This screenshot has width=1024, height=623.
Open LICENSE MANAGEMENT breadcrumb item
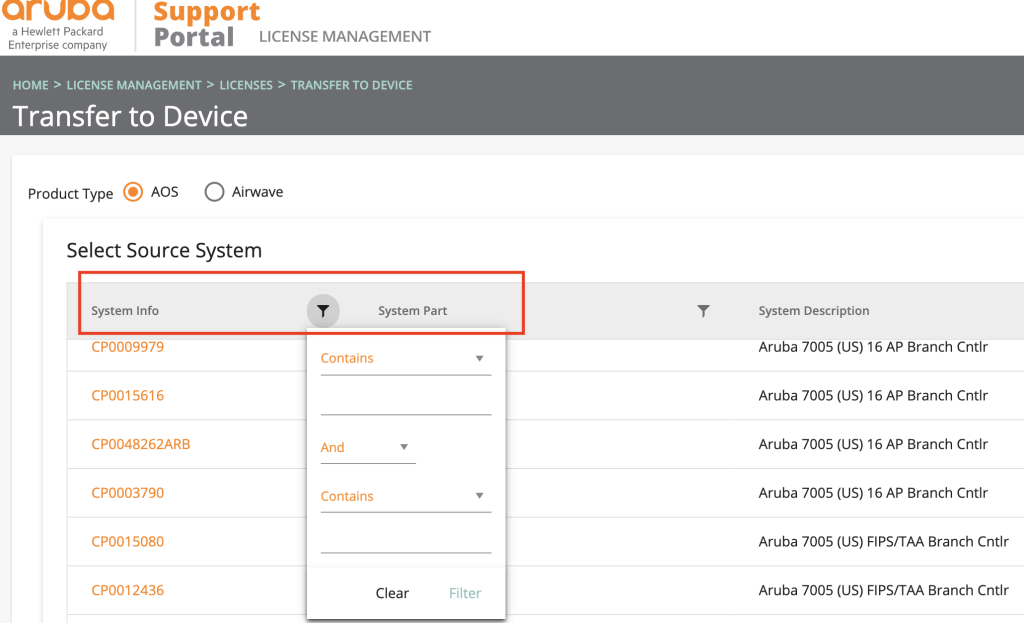point(134,85)
